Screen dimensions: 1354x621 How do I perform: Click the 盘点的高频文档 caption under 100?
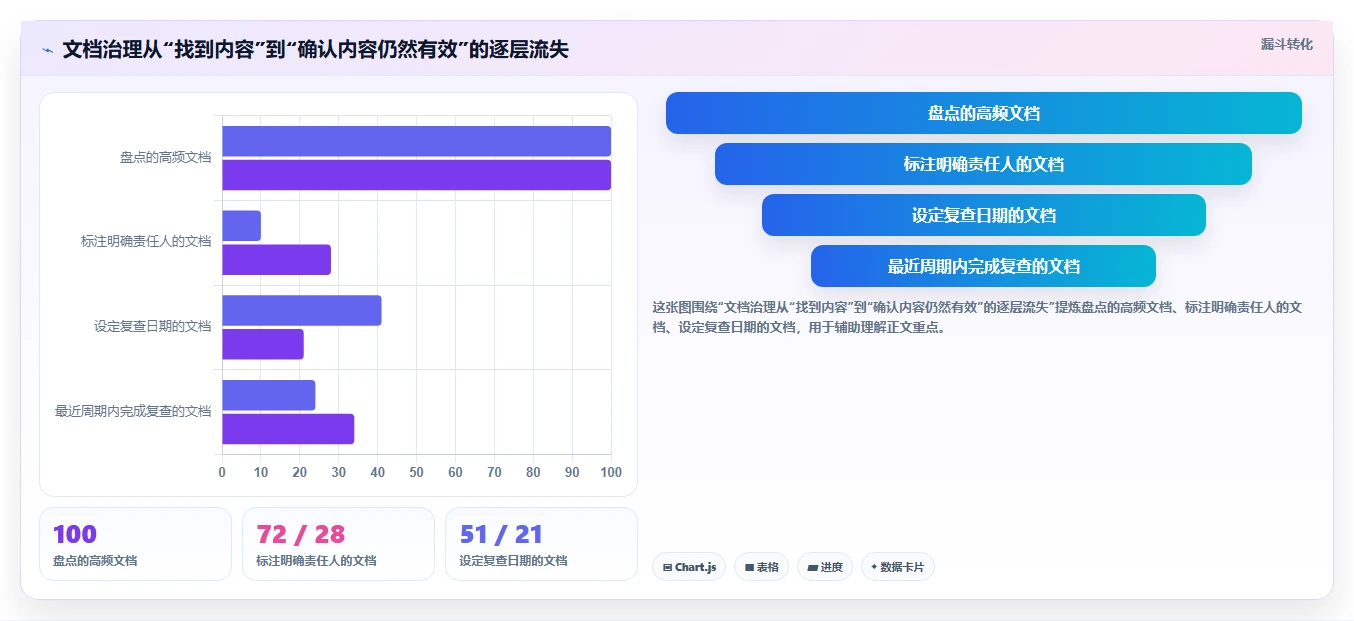click(x=95, y=561)
